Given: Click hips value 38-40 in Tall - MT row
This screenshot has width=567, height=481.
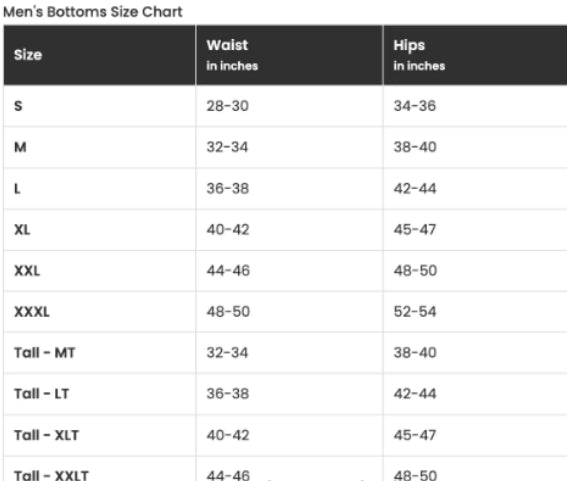Looking at the screenshot, I should 415,353.
